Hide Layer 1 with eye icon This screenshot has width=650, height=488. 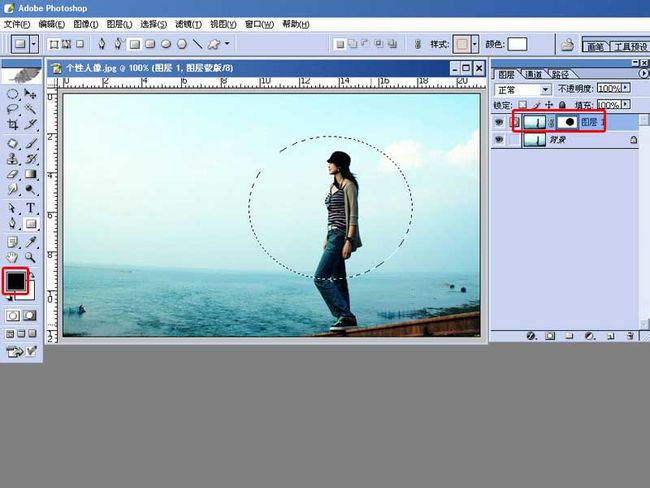click(x=499, y=122)
